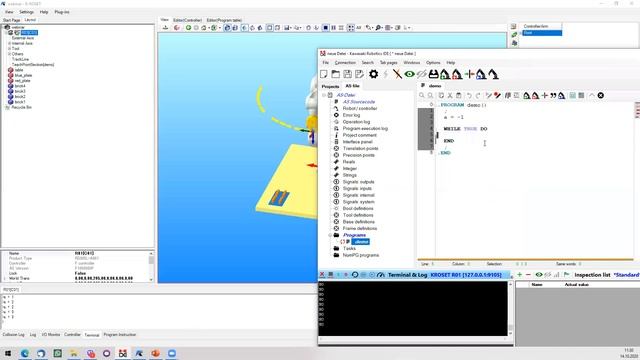Open the Options menu in Kawasaki IDE
Viewport: 640px width, 360px height.
coord(433,62)
